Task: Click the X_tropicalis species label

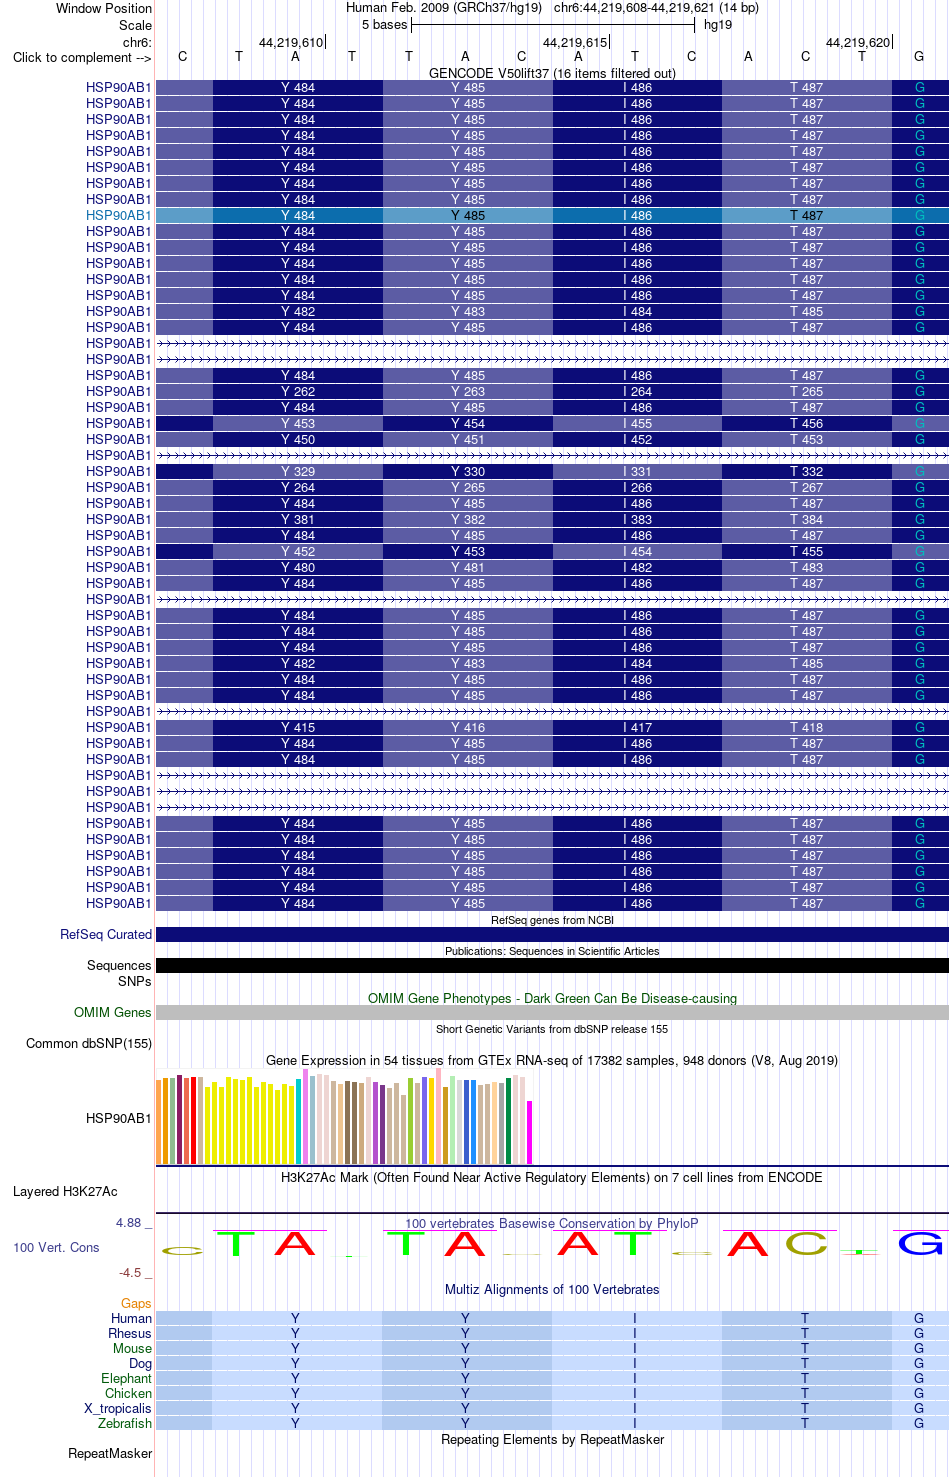Action: pos(118,1408)
